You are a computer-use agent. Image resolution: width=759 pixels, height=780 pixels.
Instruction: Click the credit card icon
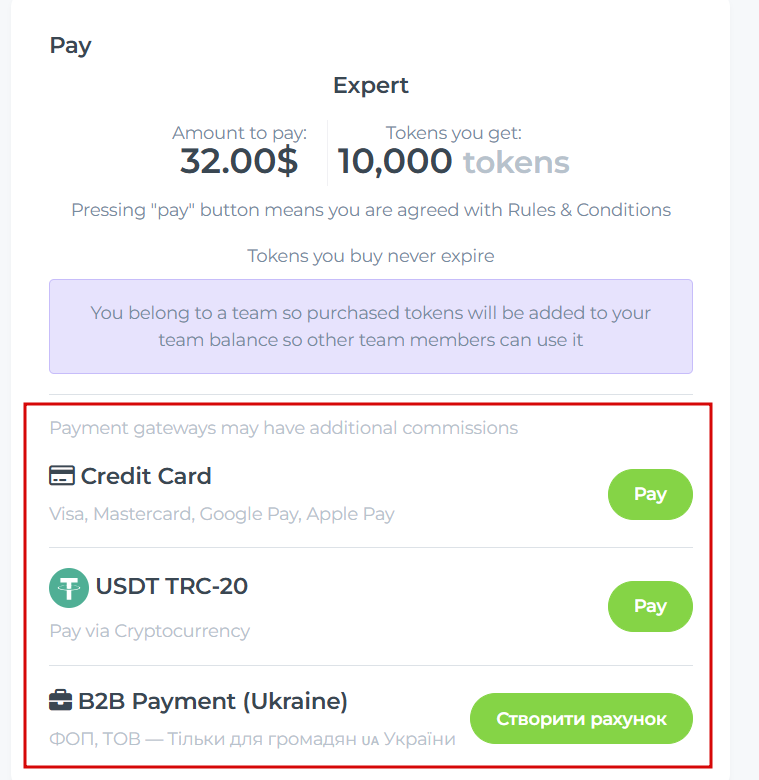pyautogui.click(x=62, y=476)
